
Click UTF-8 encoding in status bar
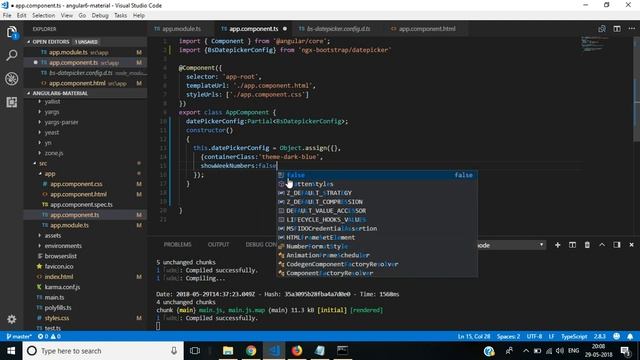(x=534, y=336)
